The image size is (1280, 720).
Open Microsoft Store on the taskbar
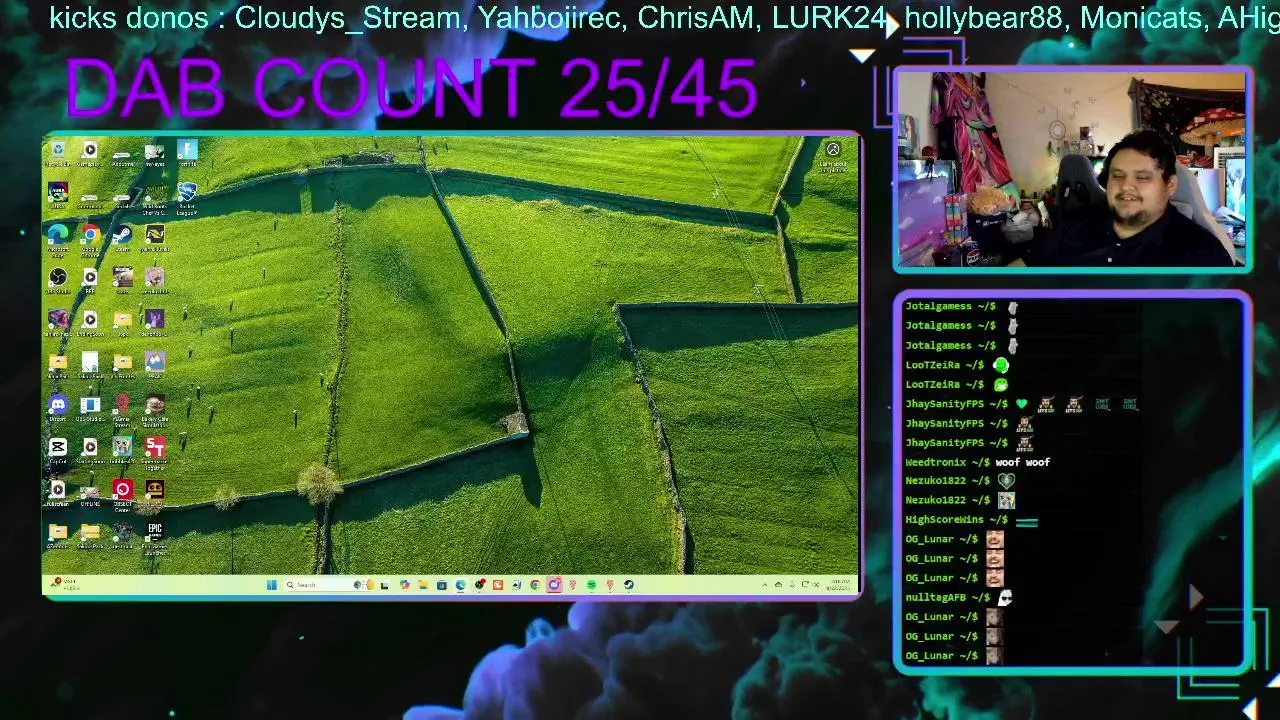coord(442,585)
